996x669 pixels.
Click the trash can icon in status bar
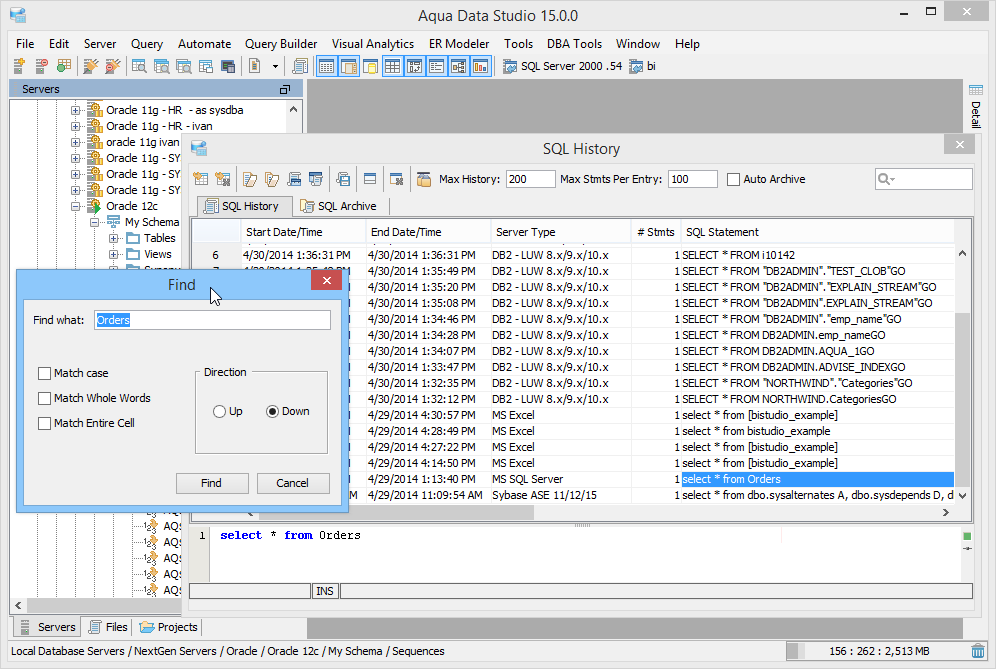[x=978, y=651]
